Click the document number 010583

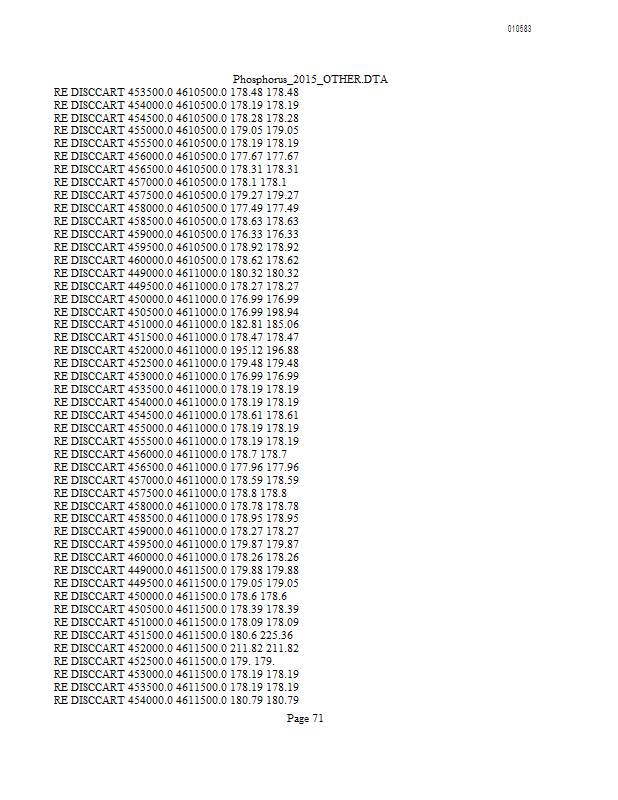coord(519,29)
